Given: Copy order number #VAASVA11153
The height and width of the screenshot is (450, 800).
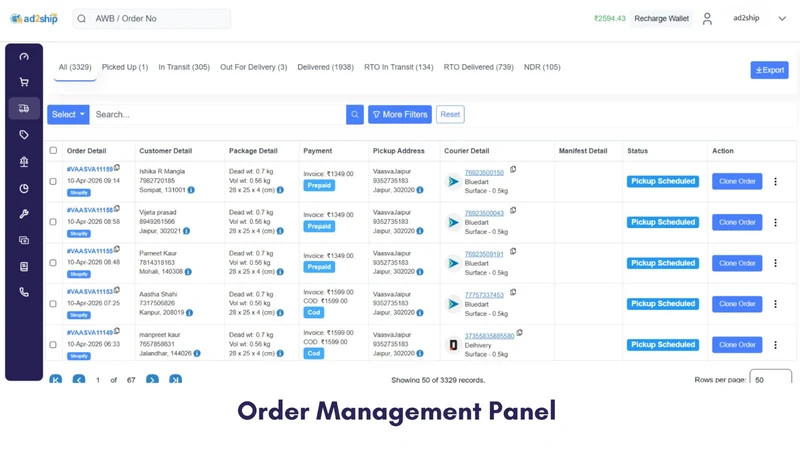Looking at the screenshot, I should (117, 290).
